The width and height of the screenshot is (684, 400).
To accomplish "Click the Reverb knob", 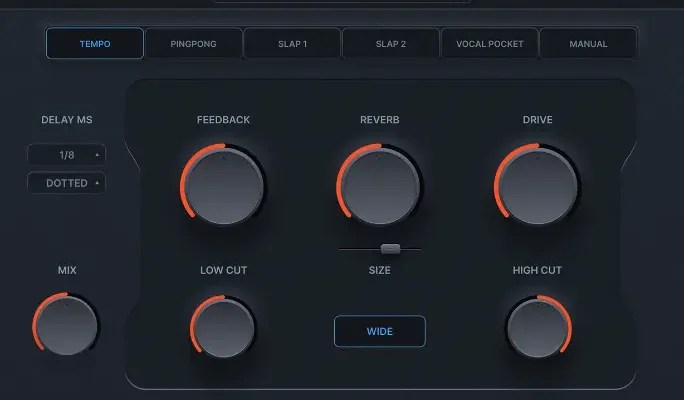I will (x=380, y=186).
